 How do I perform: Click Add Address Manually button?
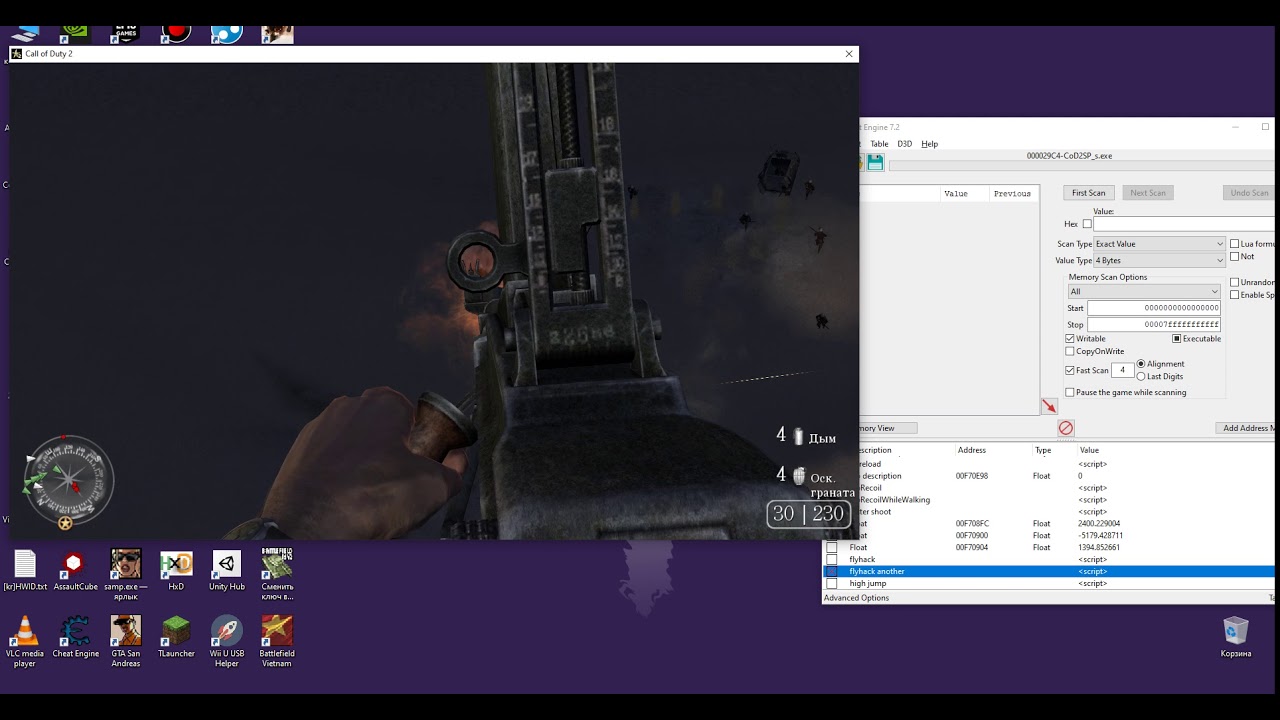[1246, 428]
